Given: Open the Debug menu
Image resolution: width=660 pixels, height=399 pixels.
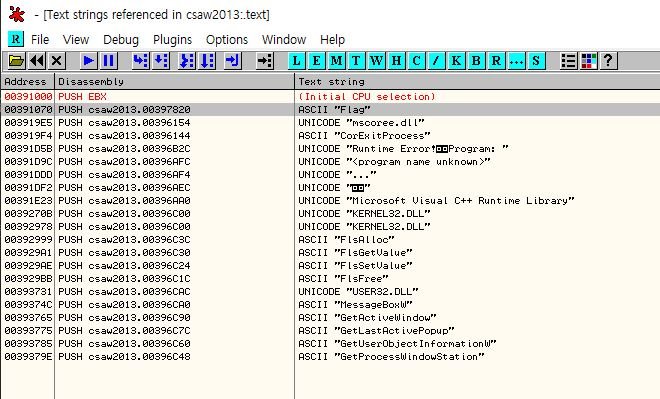Looking at the screenshot, I should 121,40.
